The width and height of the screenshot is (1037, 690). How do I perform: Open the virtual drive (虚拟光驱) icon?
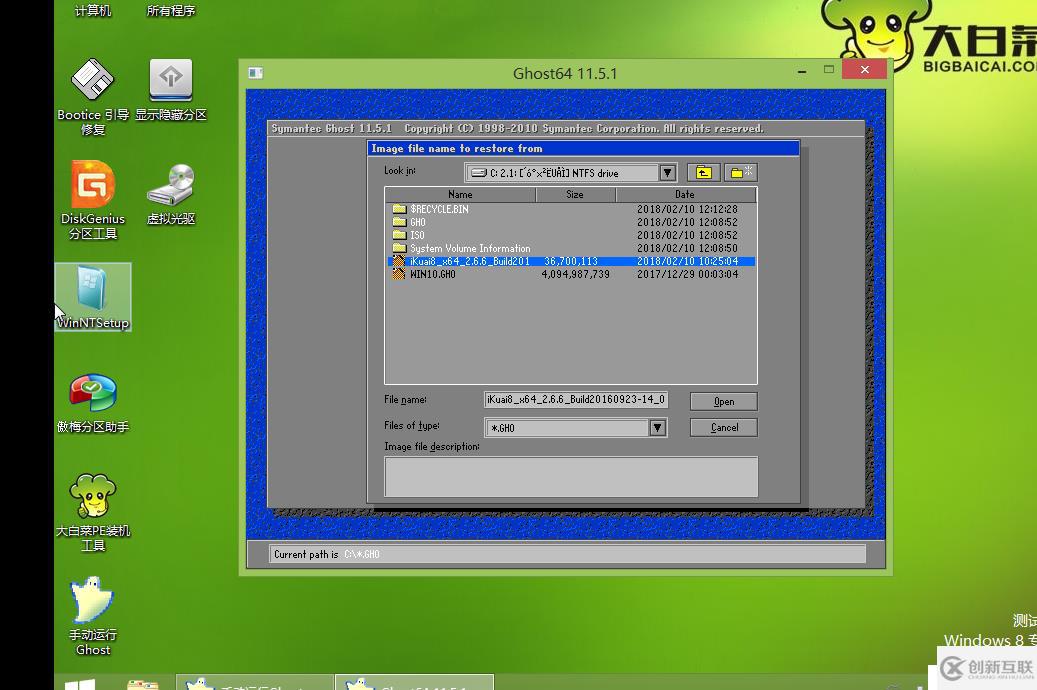click(171, 187)
